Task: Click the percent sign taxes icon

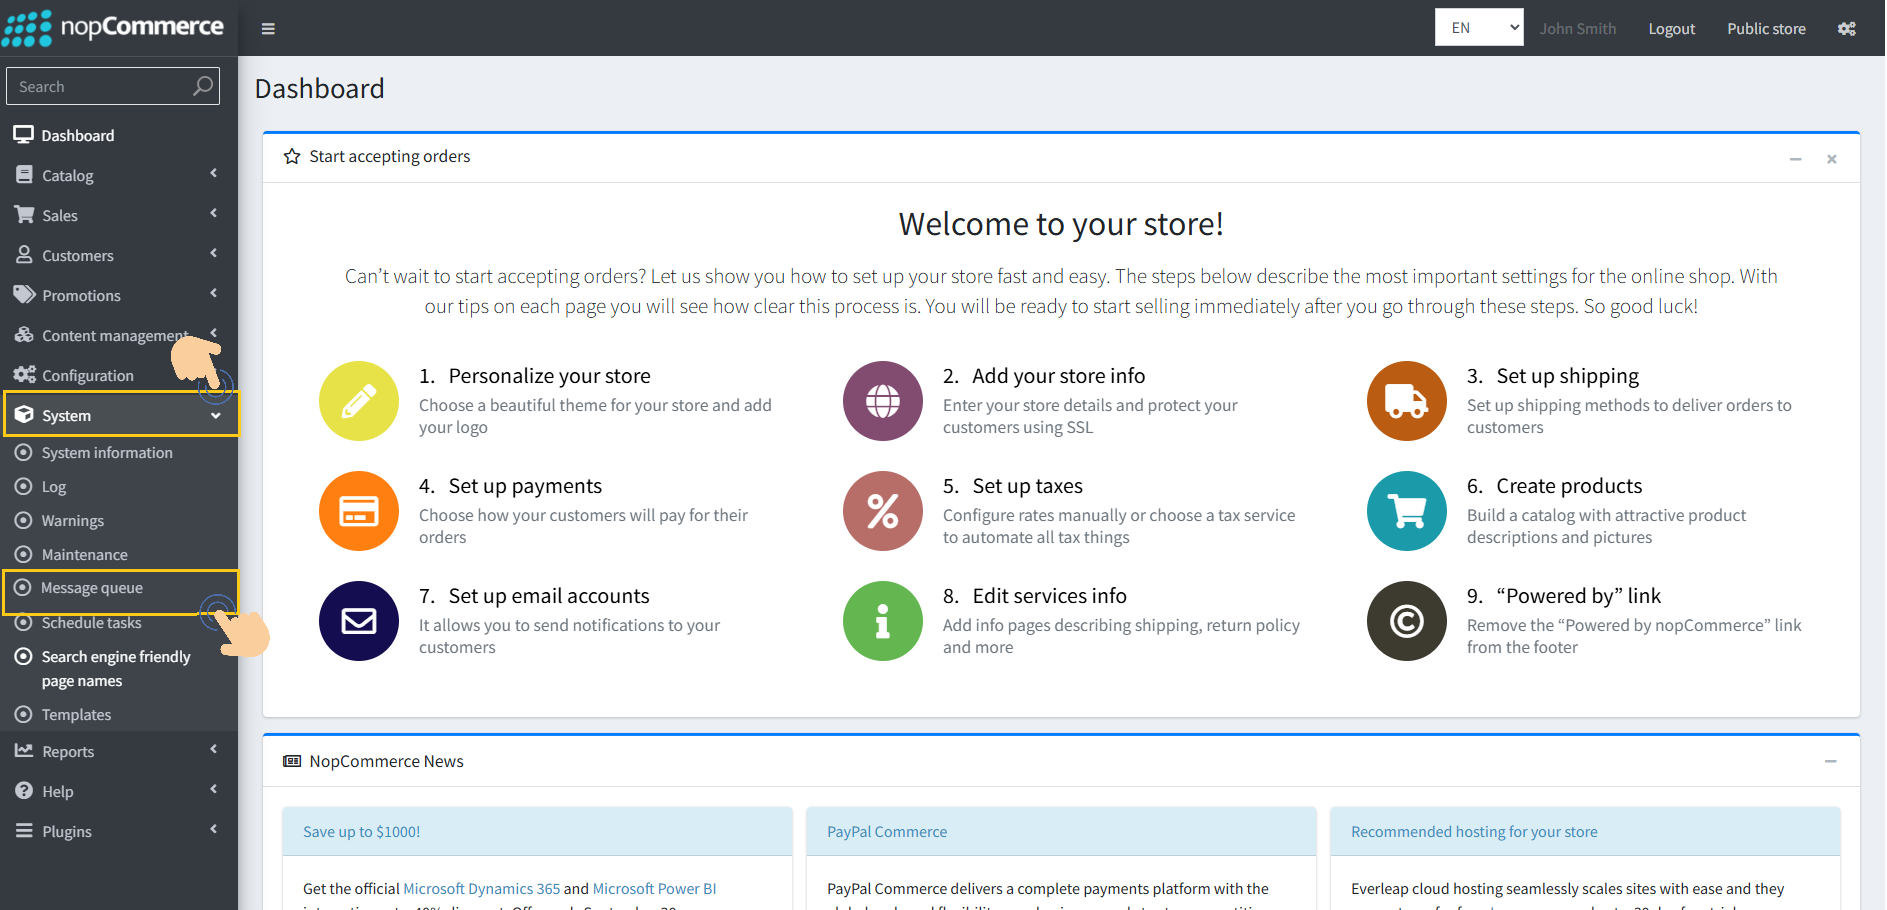Action: (882, 511)
